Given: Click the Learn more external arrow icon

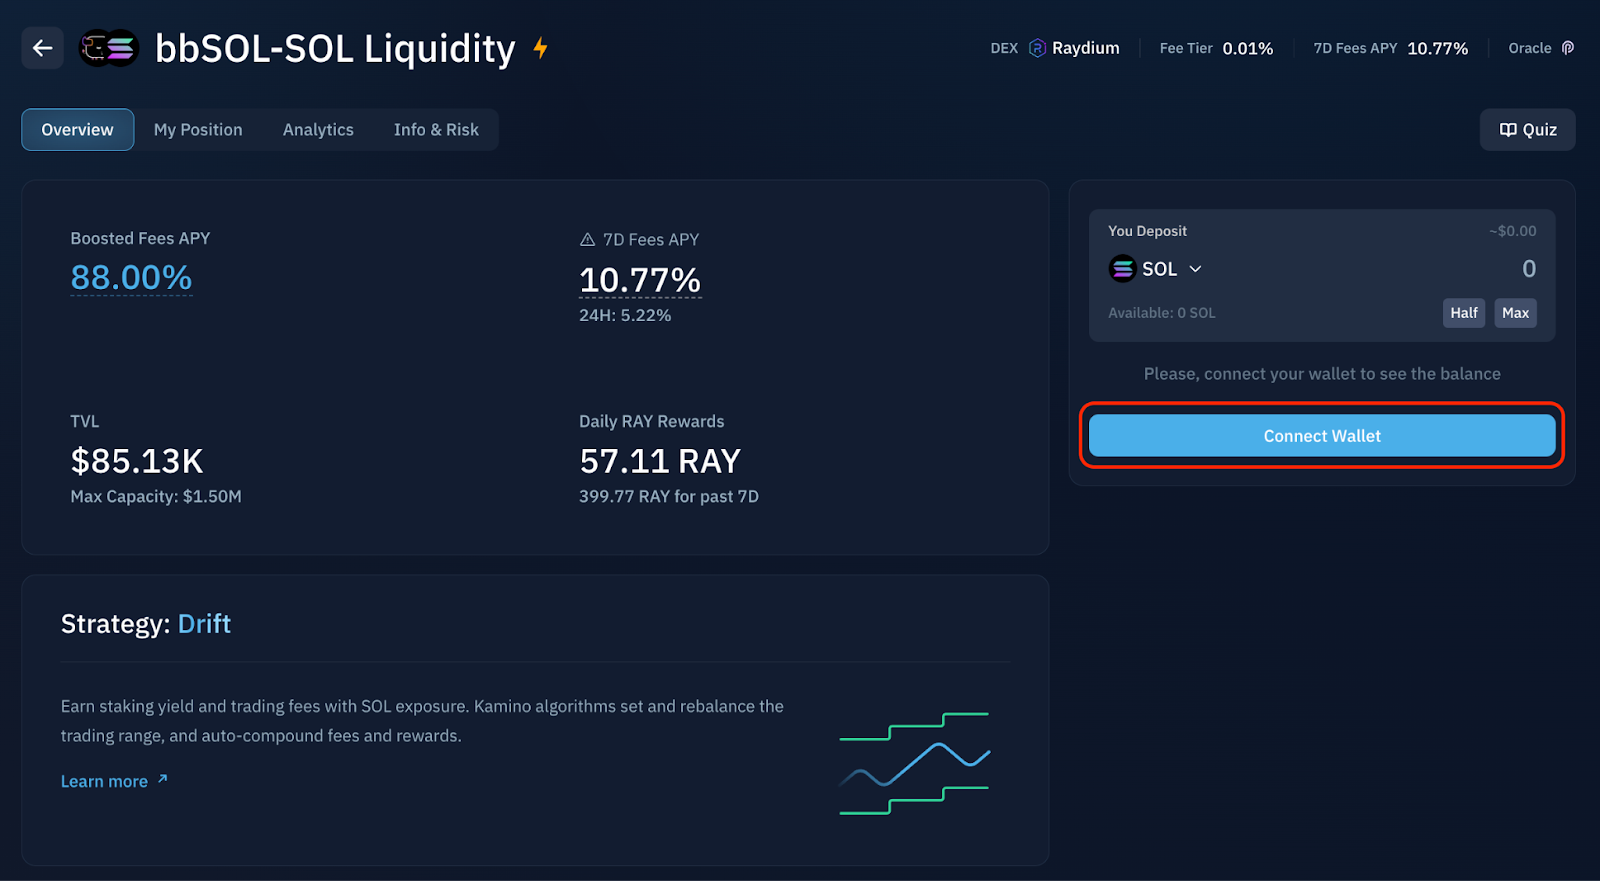Looking at the screenshot, I should coord(163,779).
